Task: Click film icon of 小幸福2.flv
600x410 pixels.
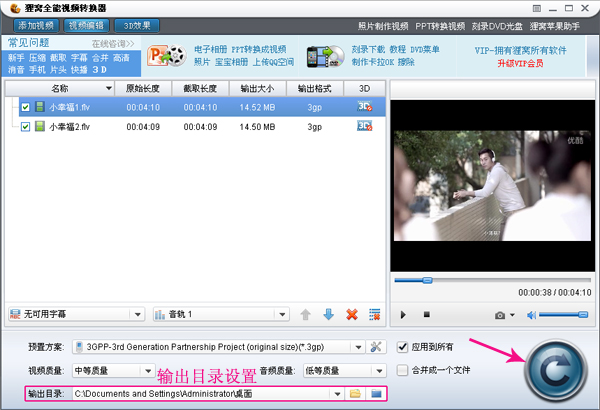Action: click(39, 126)
